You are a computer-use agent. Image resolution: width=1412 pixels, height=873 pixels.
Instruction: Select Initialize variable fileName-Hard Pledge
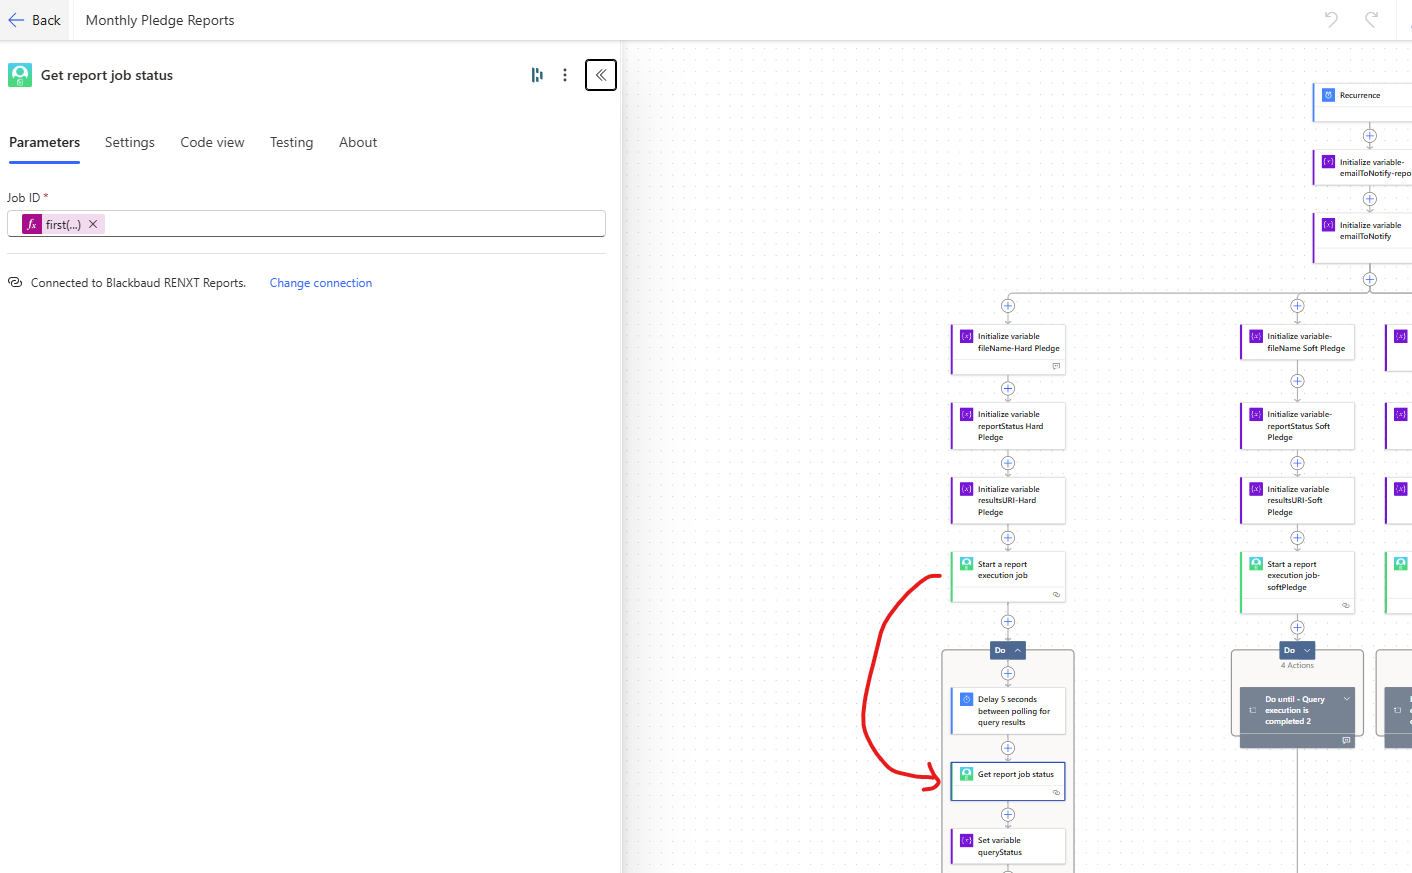coord(1008,349)
